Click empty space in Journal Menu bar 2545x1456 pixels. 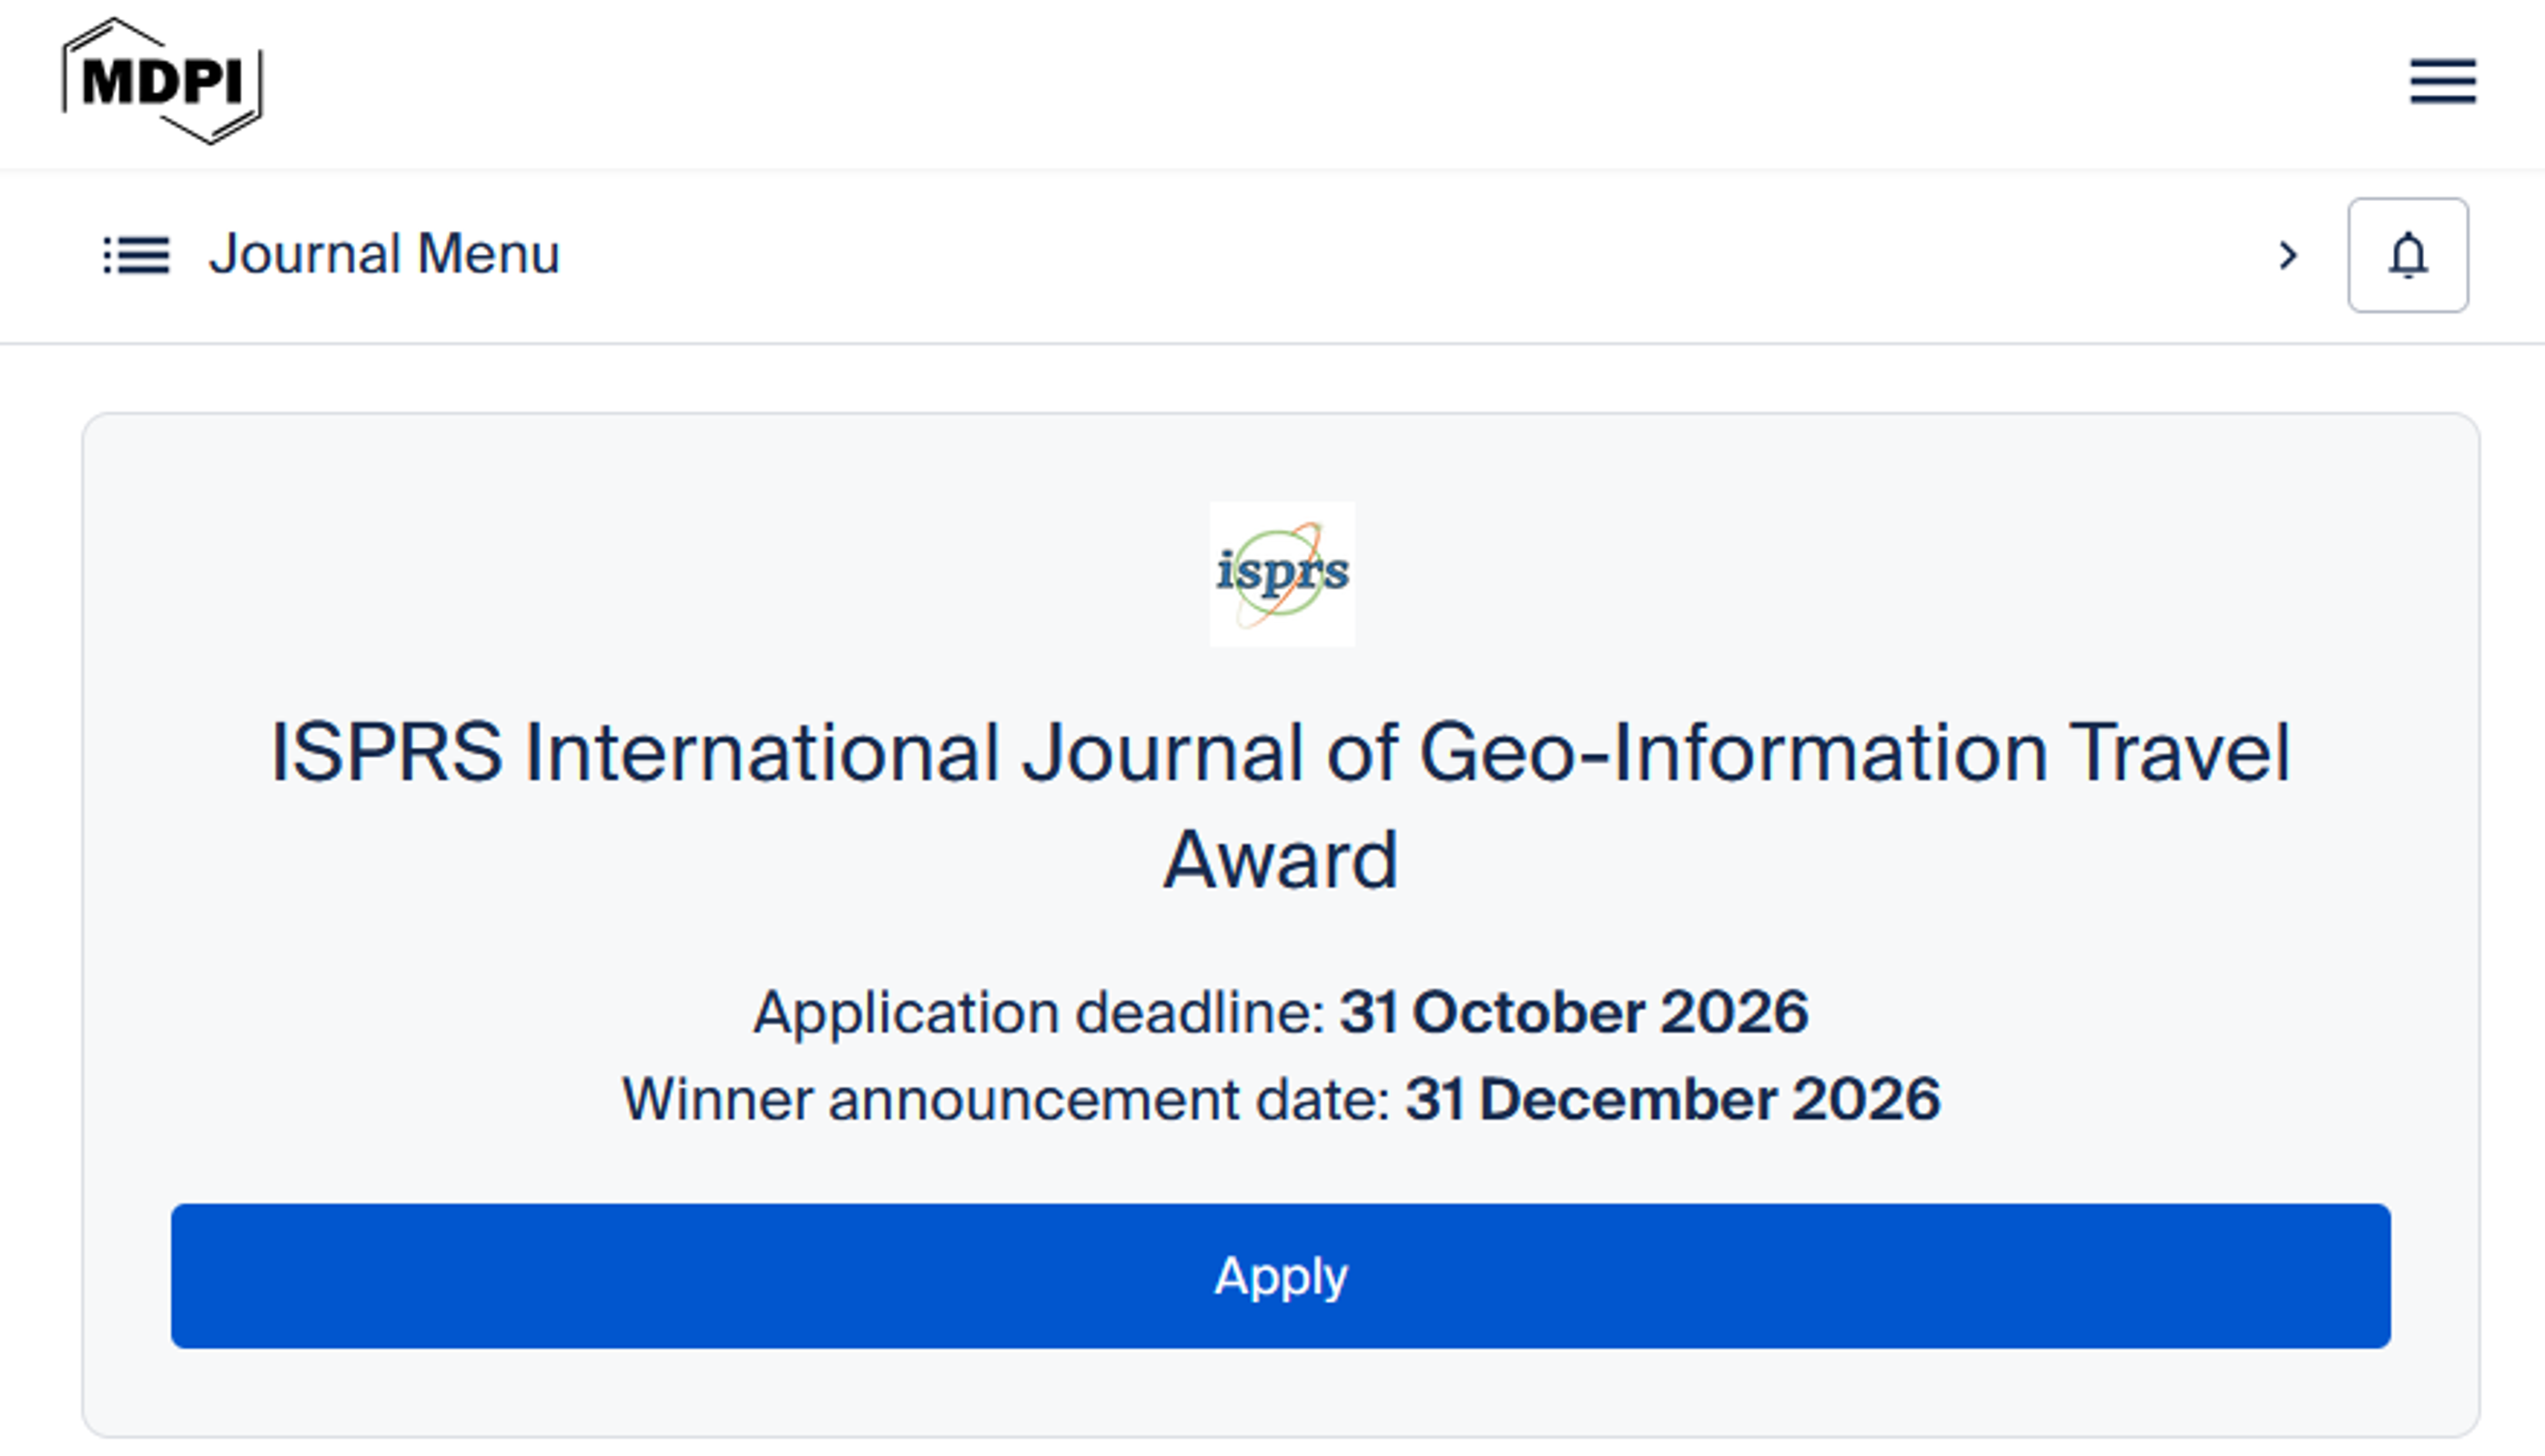[x=1400, y=256]
